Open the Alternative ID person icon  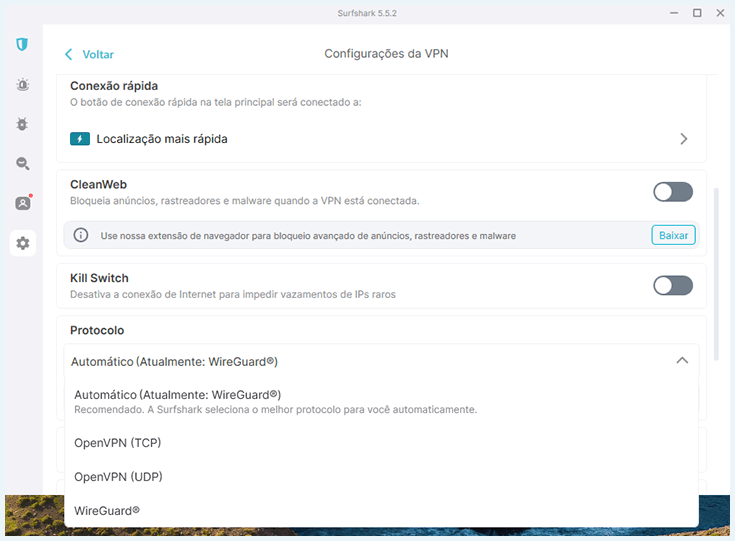pyautogui.click(x=22, y=203)
